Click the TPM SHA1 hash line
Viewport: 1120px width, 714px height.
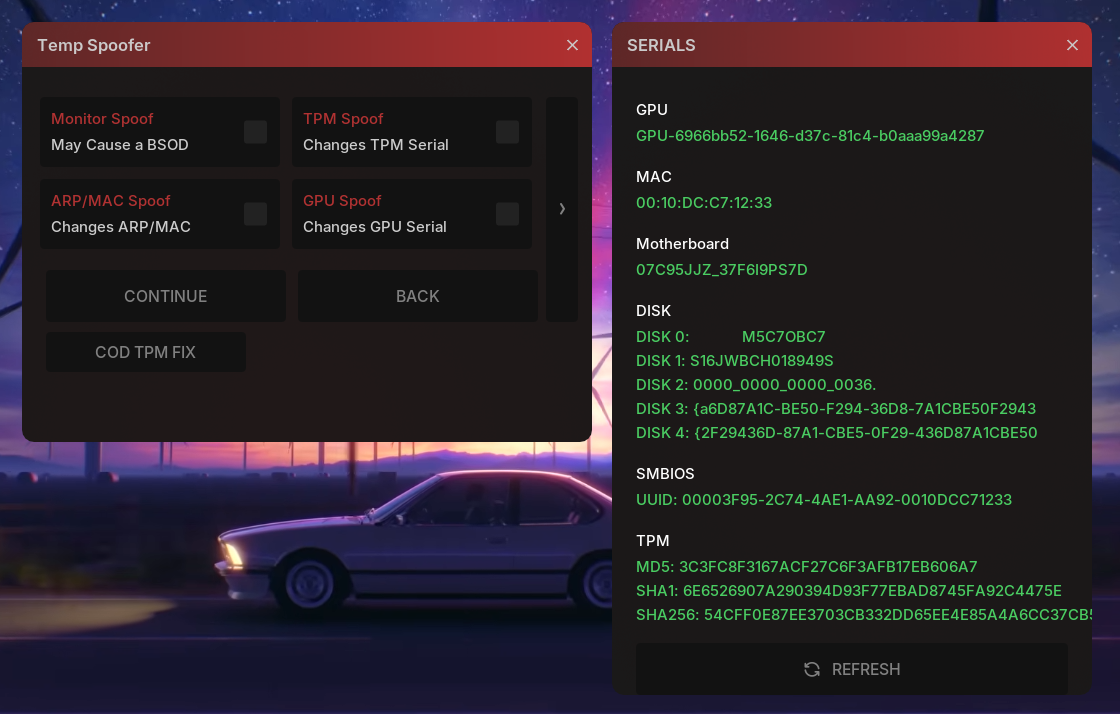pos(849,591)
